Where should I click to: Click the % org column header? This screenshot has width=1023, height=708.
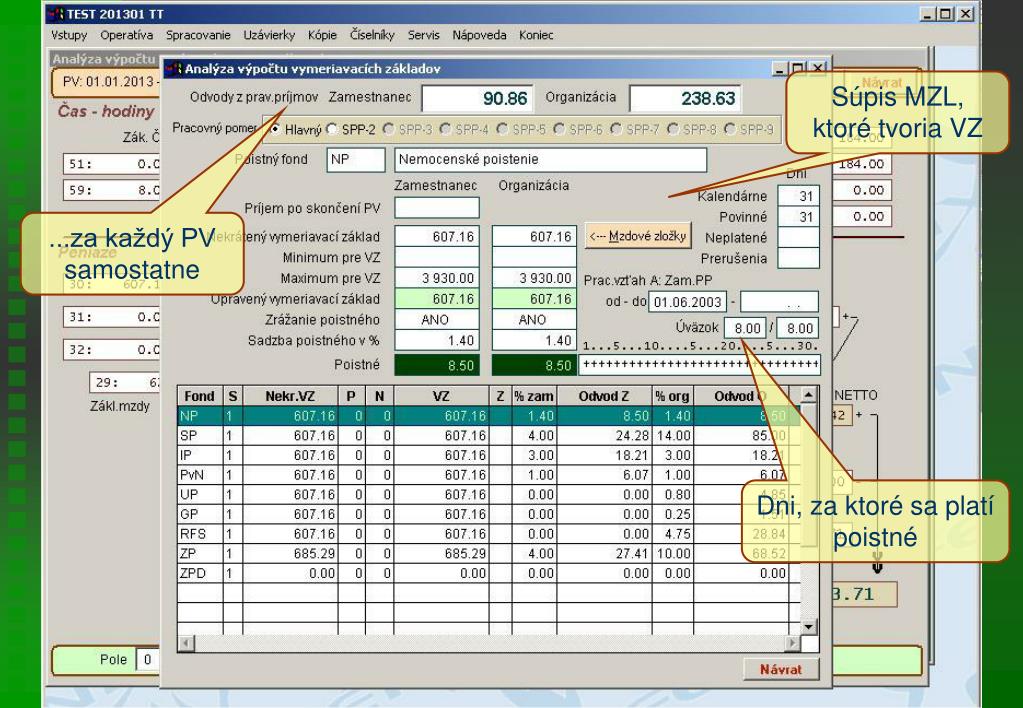(672, 396)
